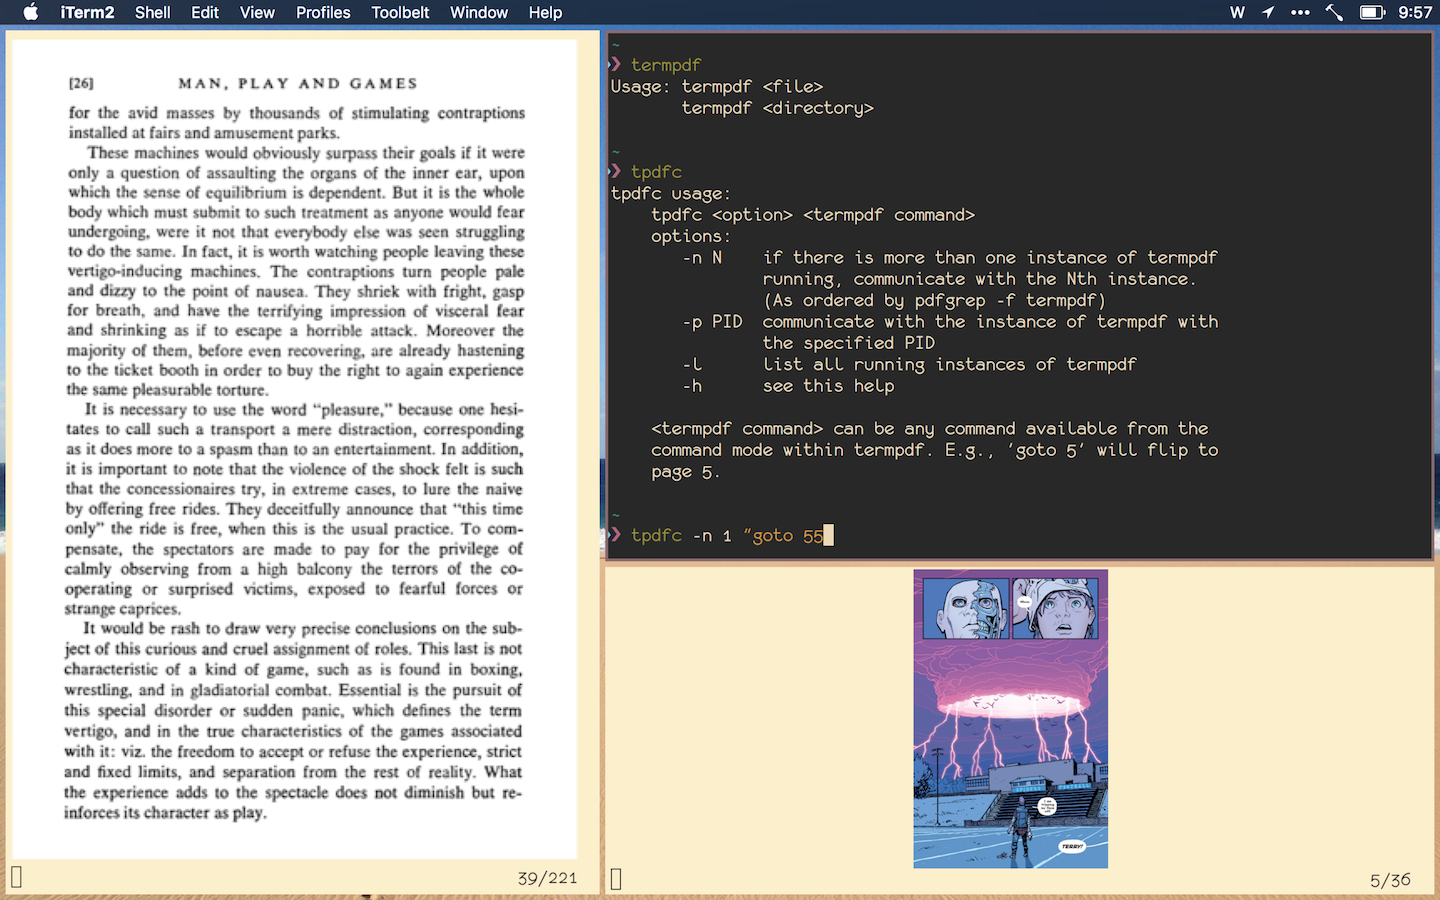Click '(As ordered by pdfgrep -f termpdf)' text

[x=934, y=301]
